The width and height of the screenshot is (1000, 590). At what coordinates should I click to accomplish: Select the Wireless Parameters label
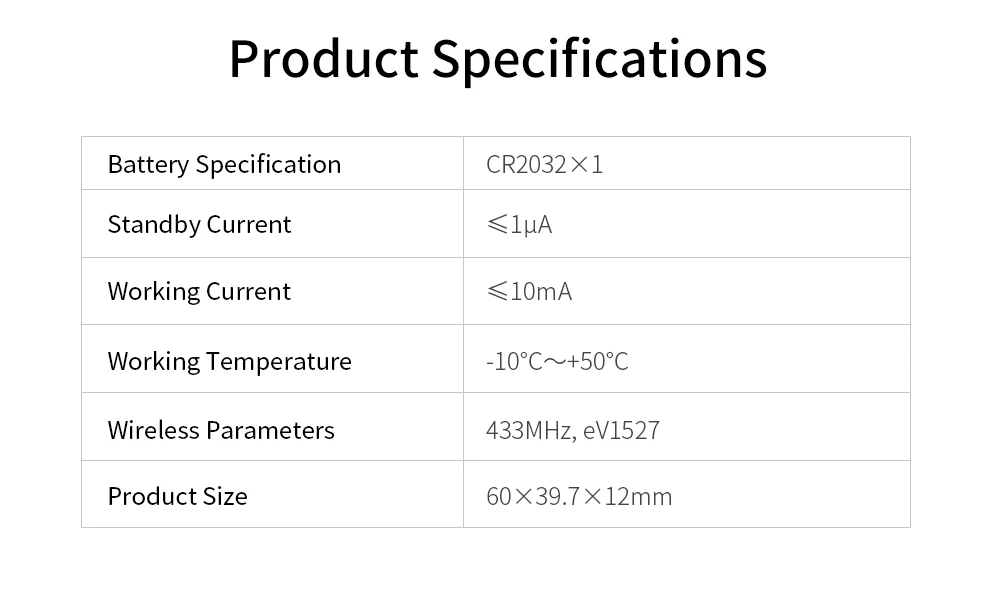[221, 431]
